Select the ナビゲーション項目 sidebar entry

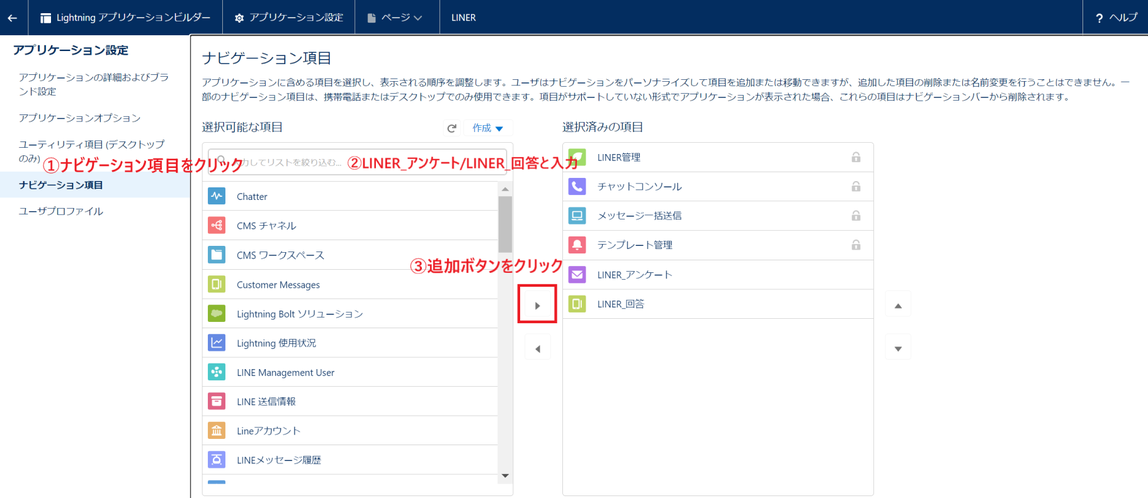94,185
